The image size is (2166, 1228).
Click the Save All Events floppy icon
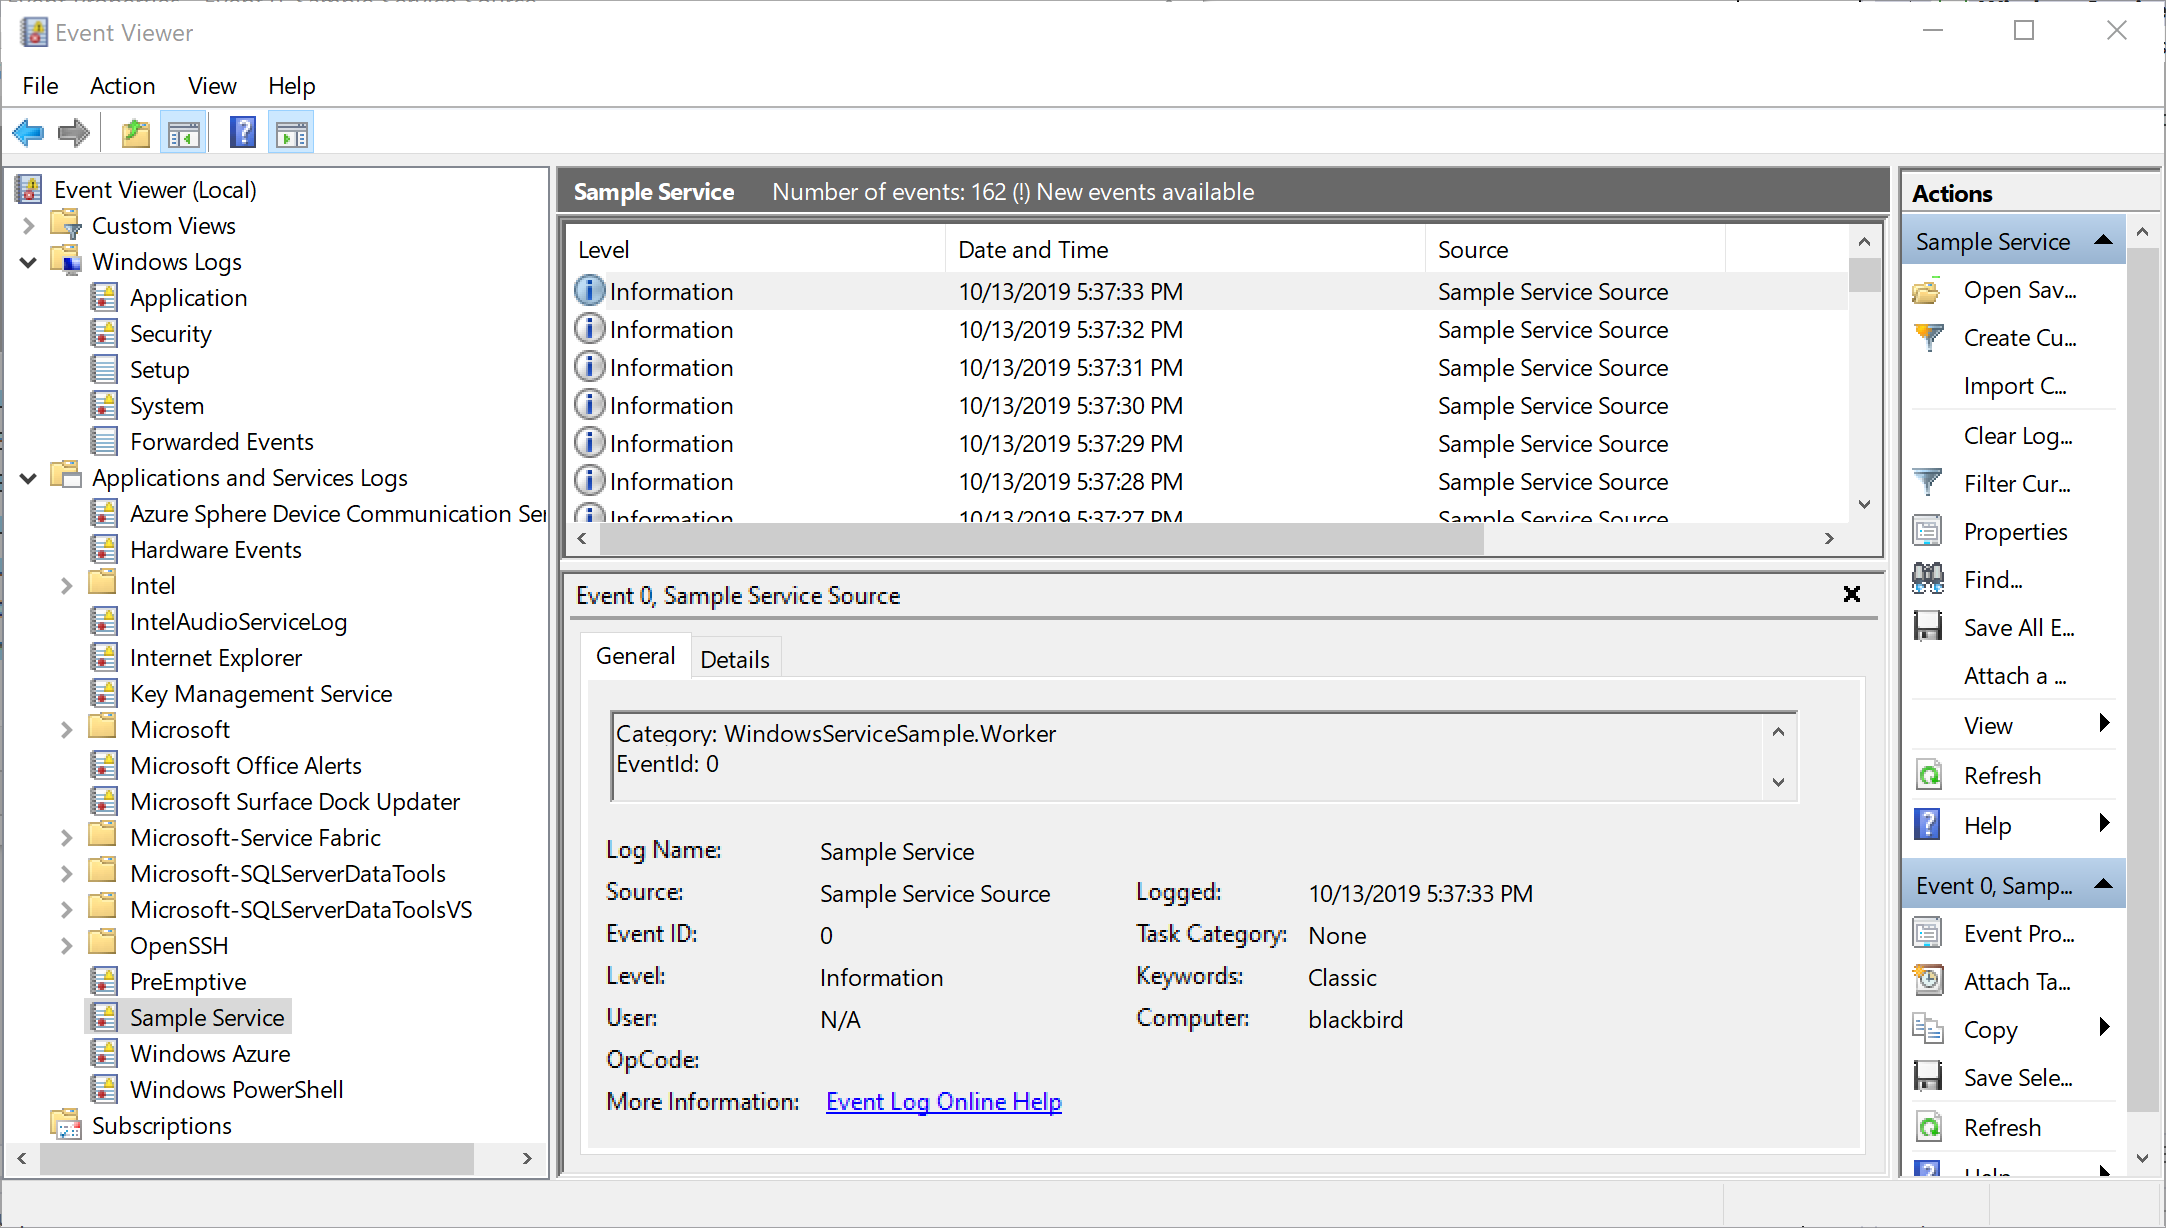pos(1927,627)
